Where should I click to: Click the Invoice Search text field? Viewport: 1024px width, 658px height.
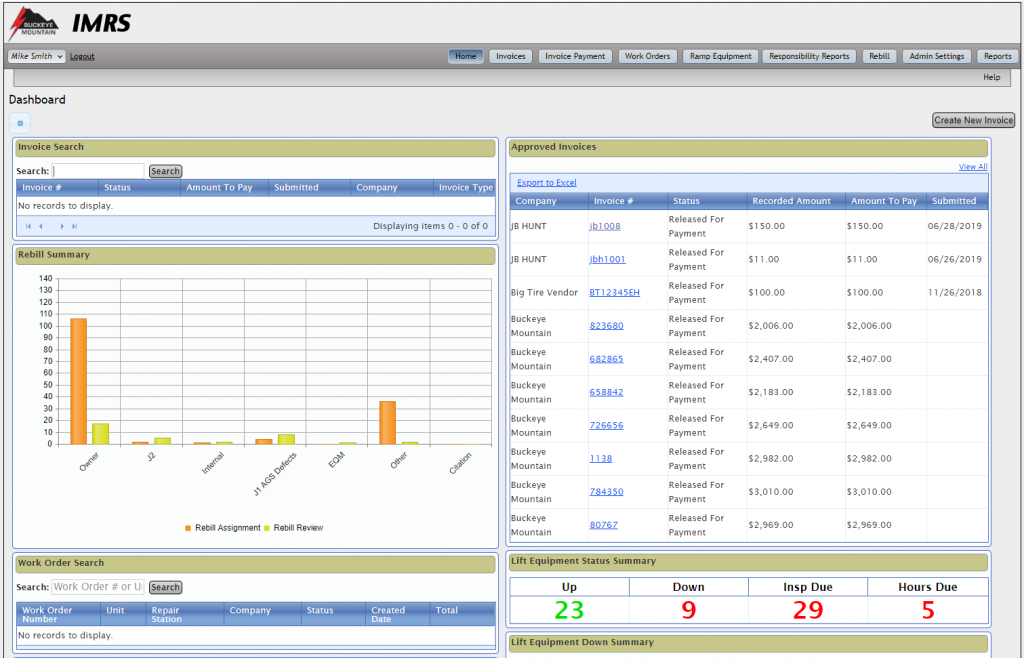98,171
